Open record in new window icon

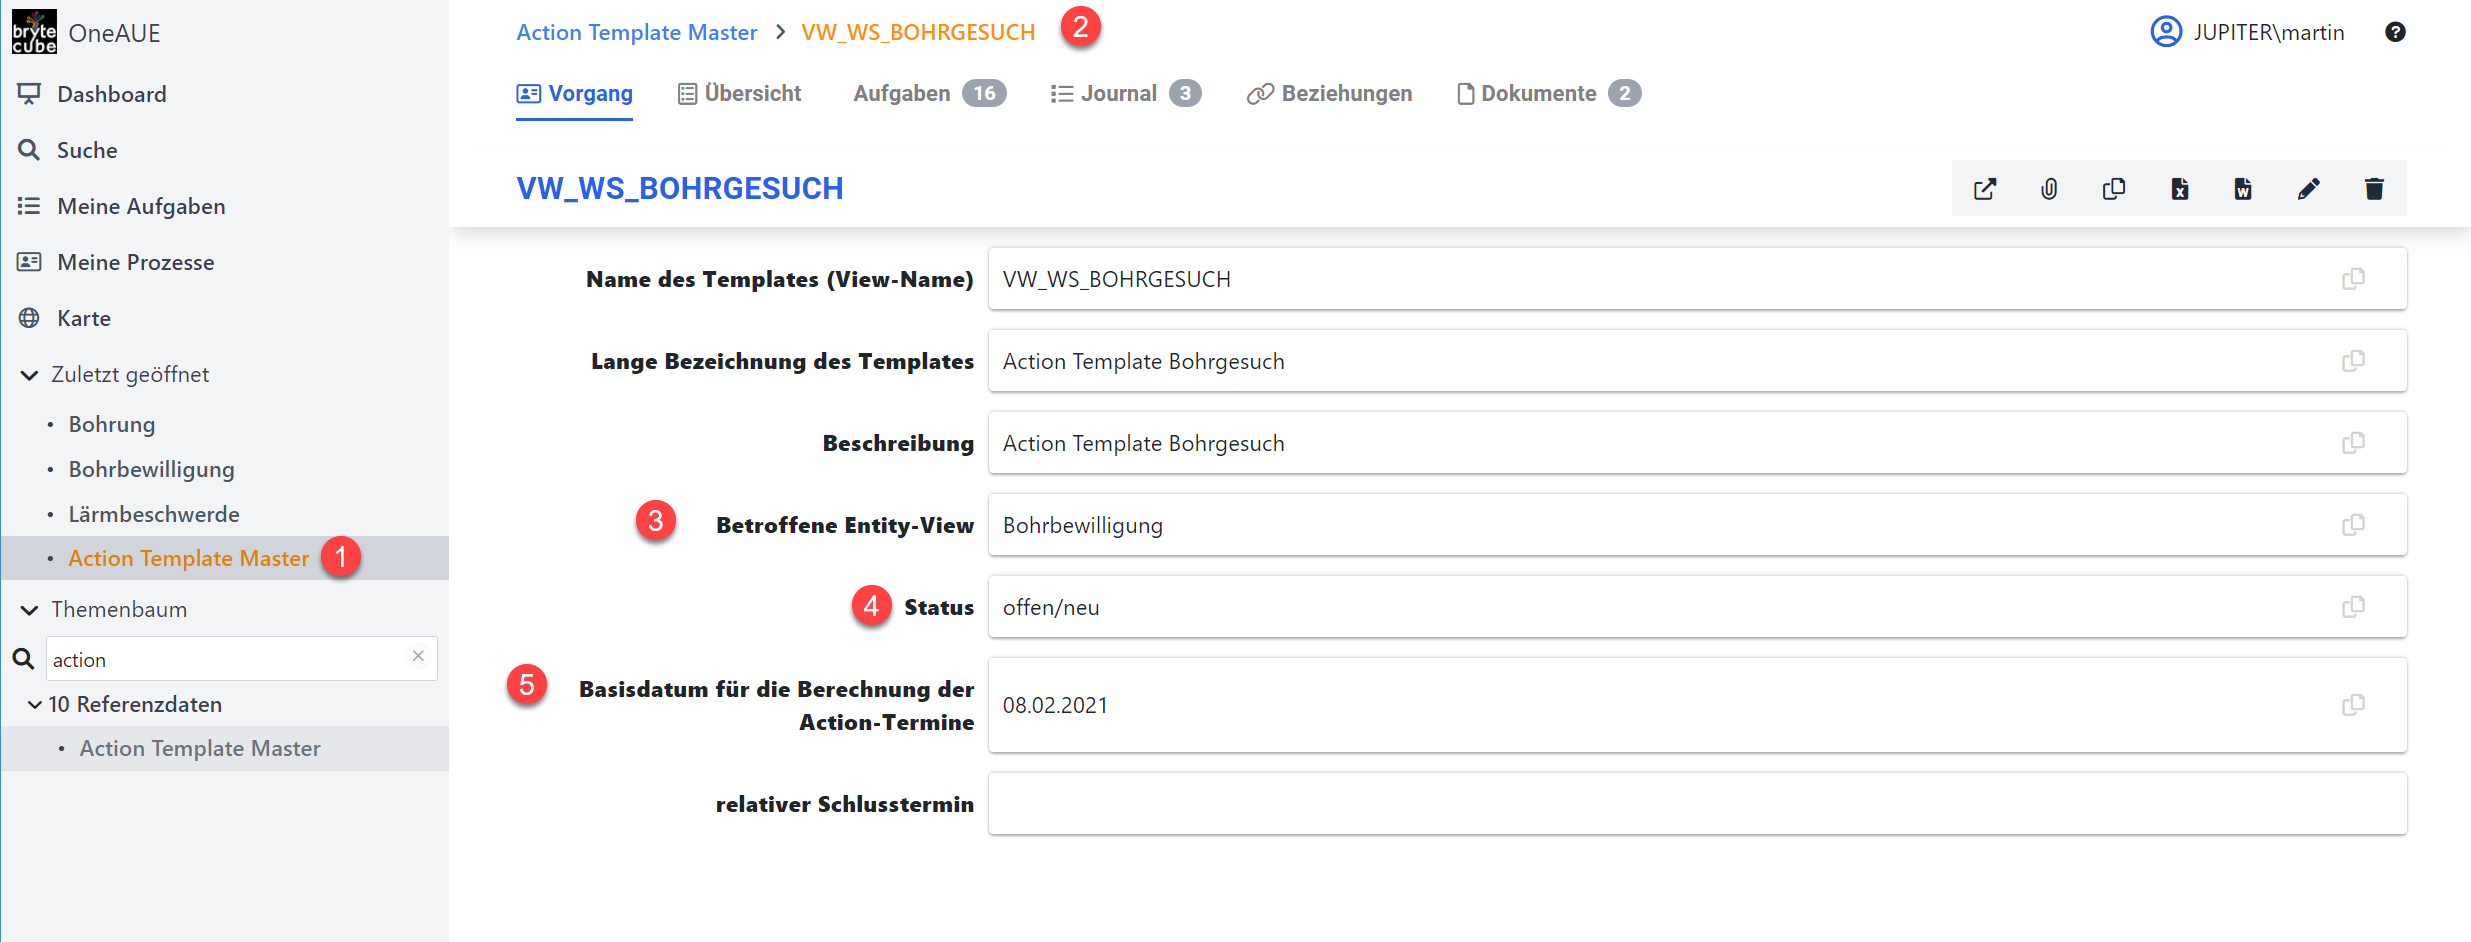(x=1985, y=189)
